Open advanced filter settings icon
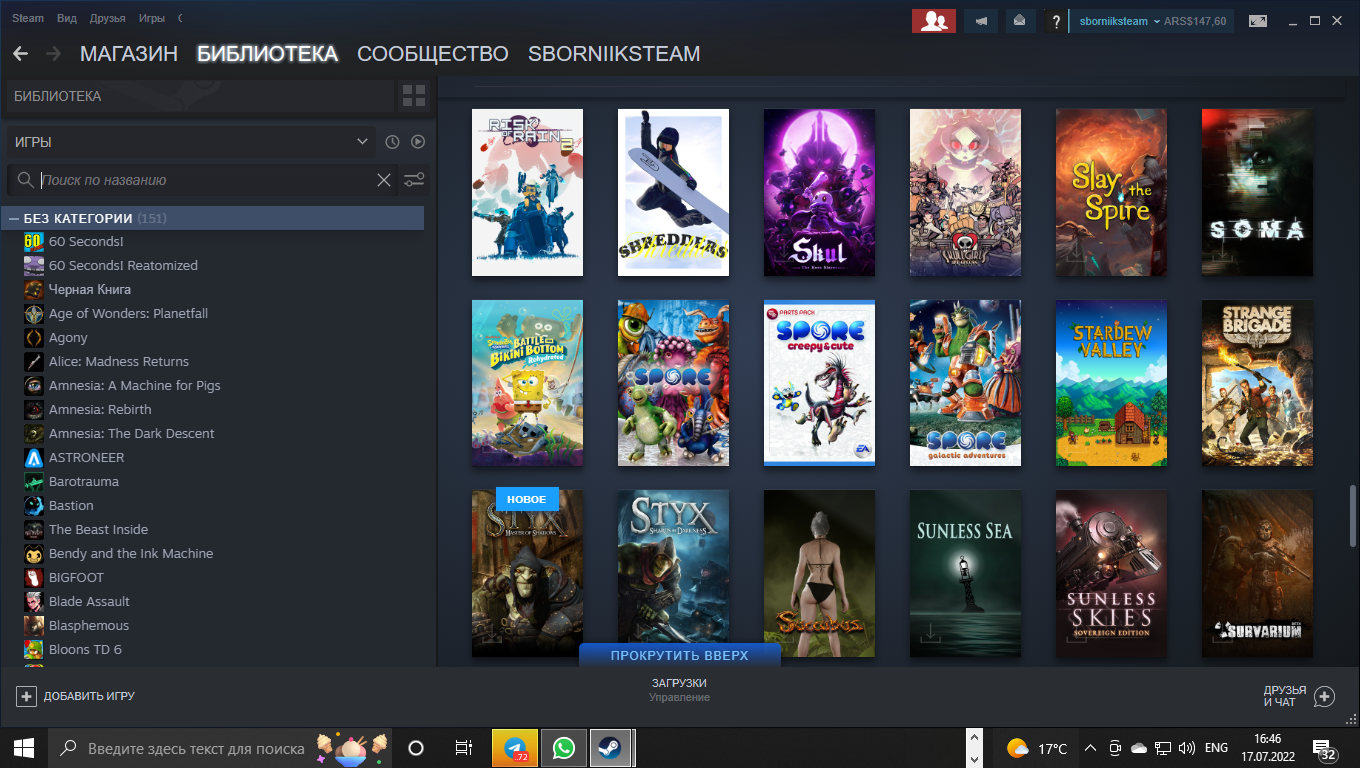Viewport: 1360px width, 768px height. point(414,180)
